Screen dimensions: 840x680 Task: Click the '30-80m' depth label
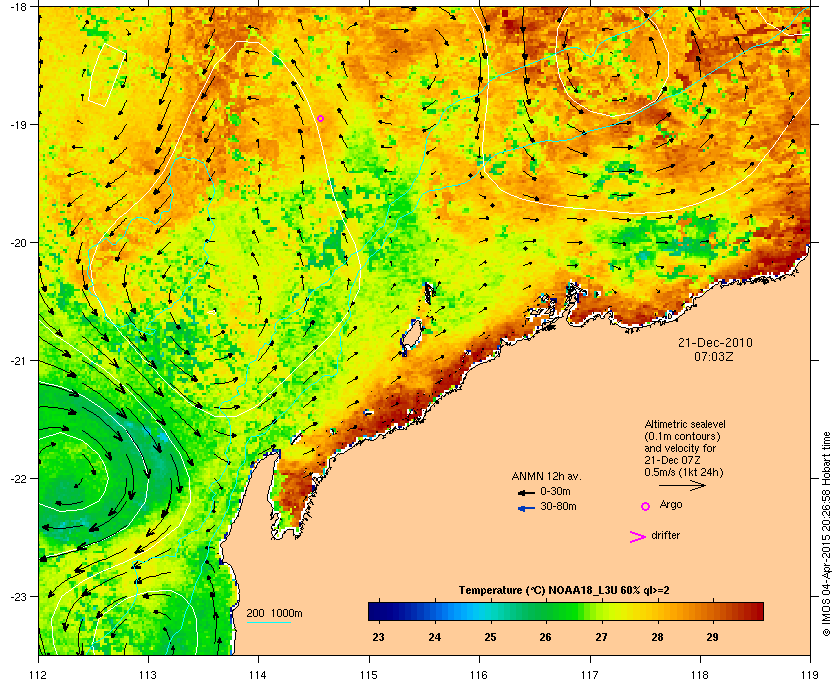point(558,506)
